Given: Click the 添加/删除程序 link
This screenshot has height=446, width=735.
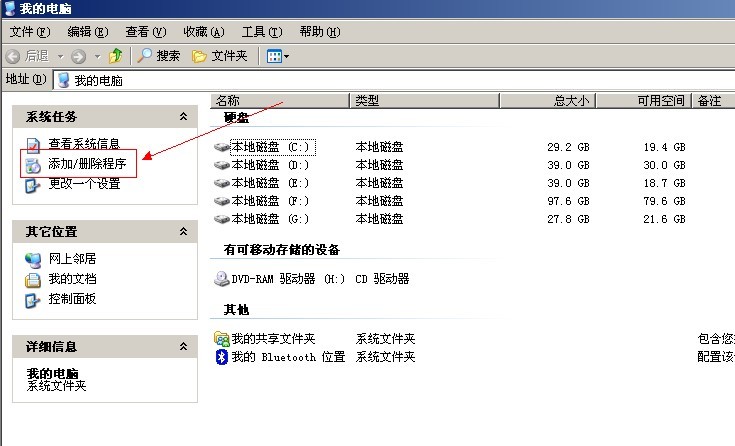Looking at the screenshot, I should point(87,163).
